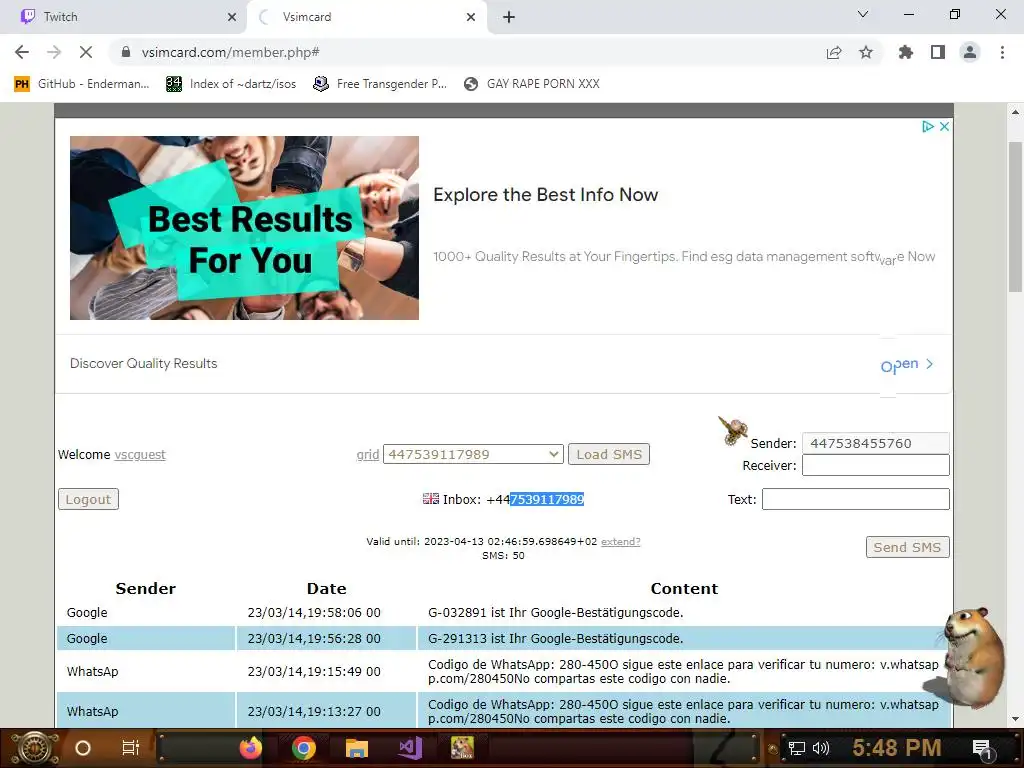Toggle the browser side panel icon
Viewport: 1024px width, 768px height.
pyautogui.click(x=938, y=52)
